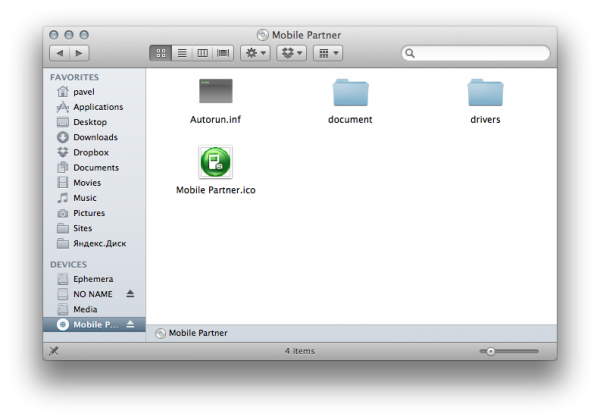Click the Autorun.inf file name

pos(215,120)
